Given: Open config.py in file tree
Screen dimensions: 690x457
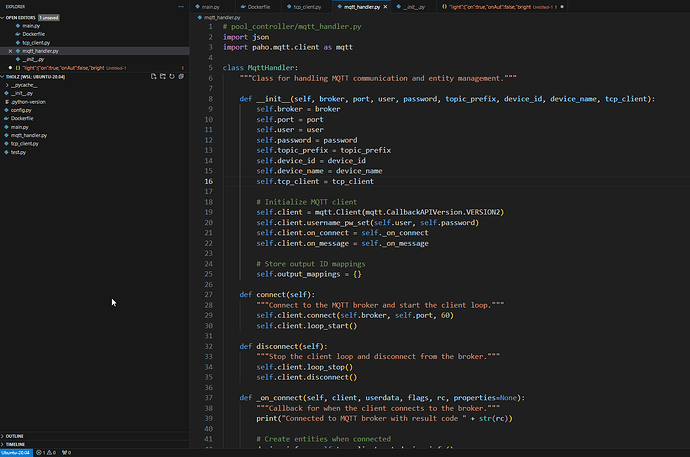Looking at the screenshot, I should pyautogui.click(x=21, y=110).
